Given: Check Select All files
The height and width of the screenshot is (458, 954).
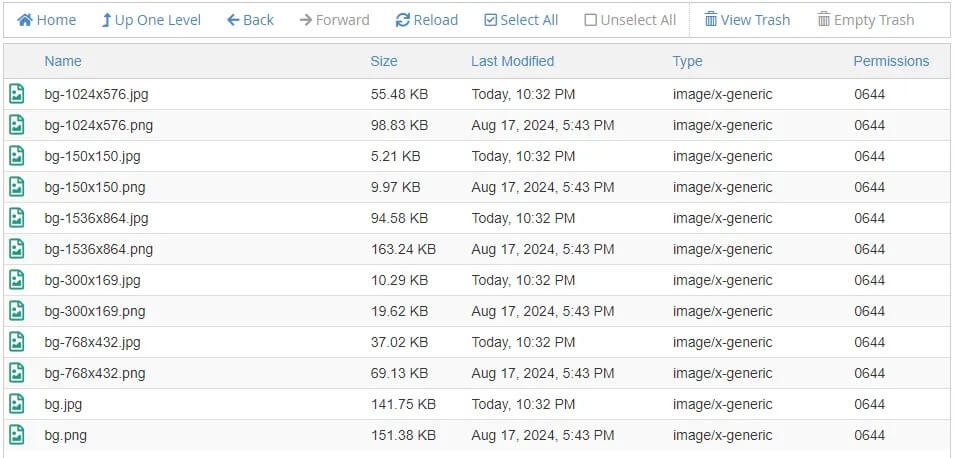Looking at the screenshot, I should click(x=521, y=20).
